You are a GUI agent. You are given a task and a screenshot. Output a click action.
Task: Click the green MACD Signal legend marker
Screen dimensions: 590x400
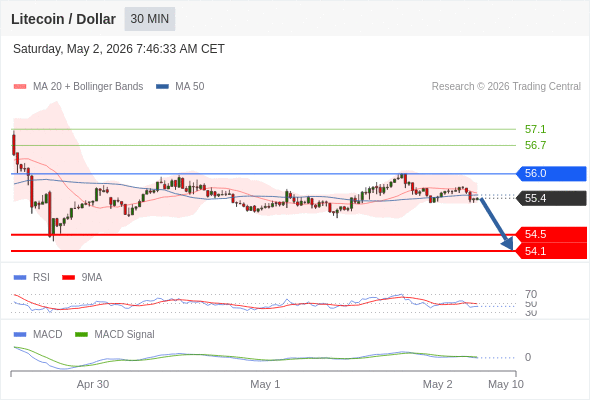81,335
